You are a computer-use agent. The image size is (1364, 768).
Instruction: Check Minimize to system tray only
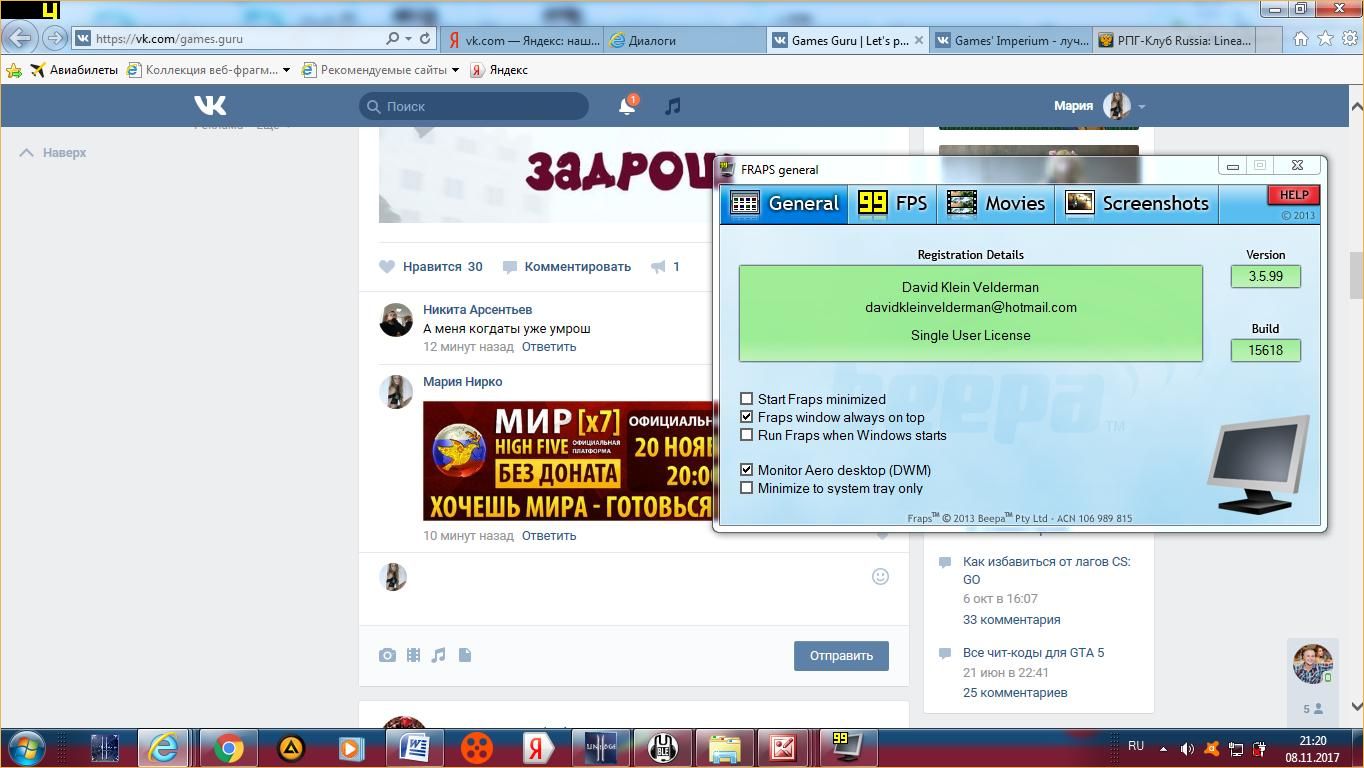(746, 488)
